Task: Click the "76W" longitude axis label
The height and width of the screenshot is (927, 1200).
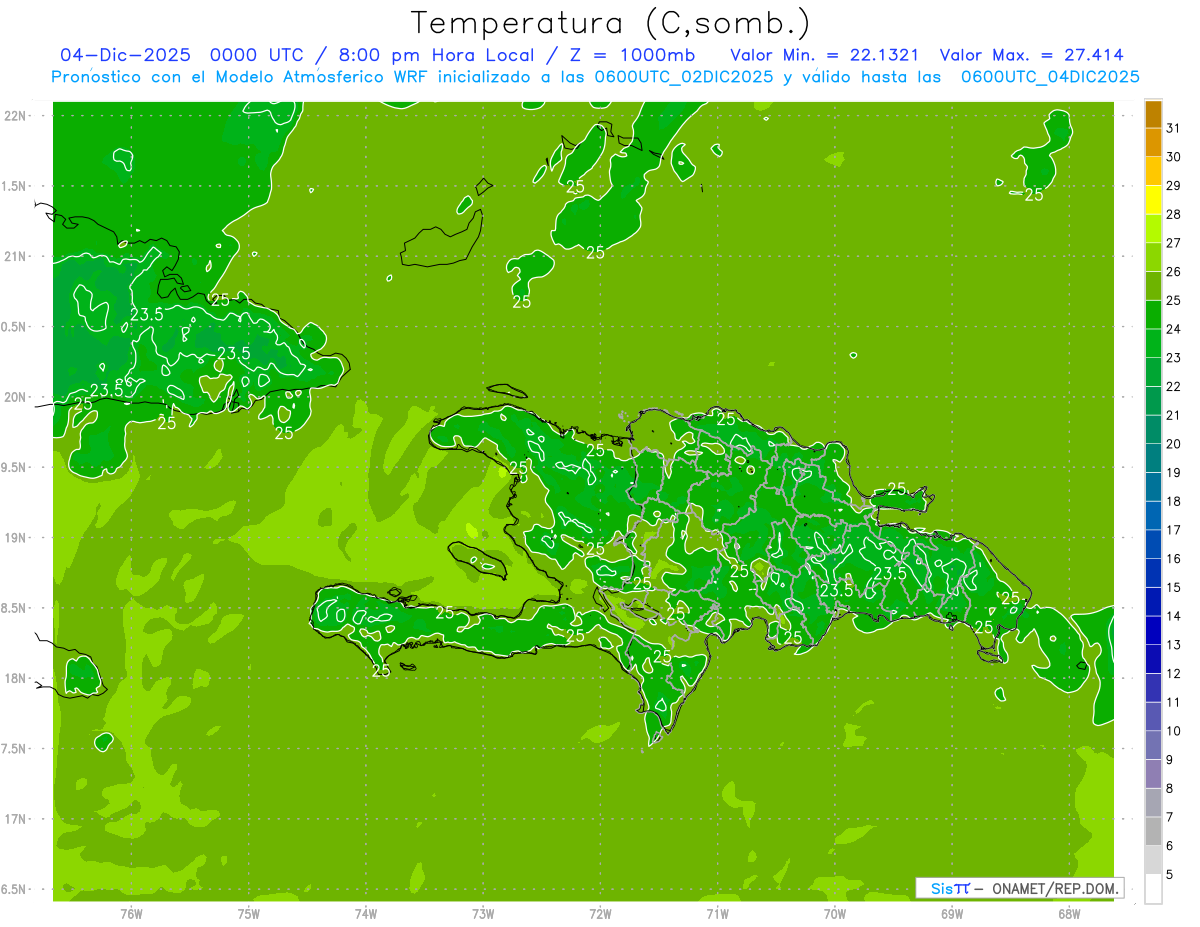Action: [131, 914]
